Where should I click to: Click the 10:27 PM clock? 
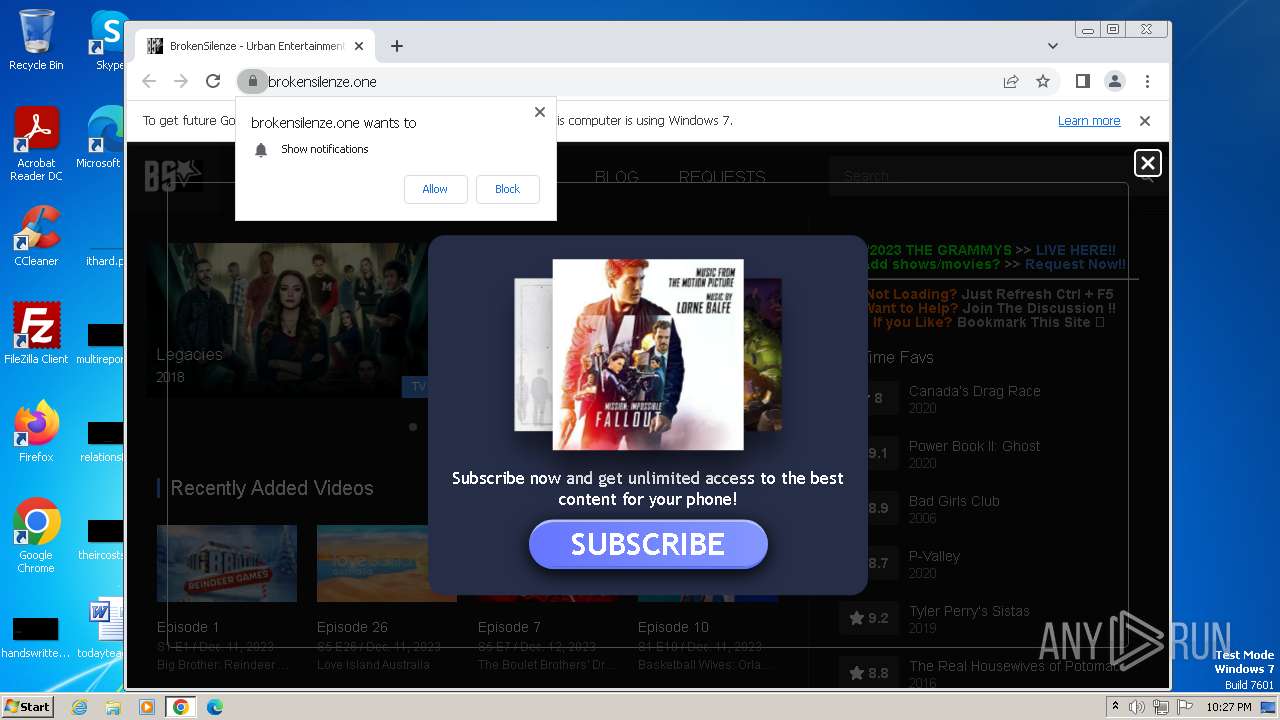click(1228, 707)
